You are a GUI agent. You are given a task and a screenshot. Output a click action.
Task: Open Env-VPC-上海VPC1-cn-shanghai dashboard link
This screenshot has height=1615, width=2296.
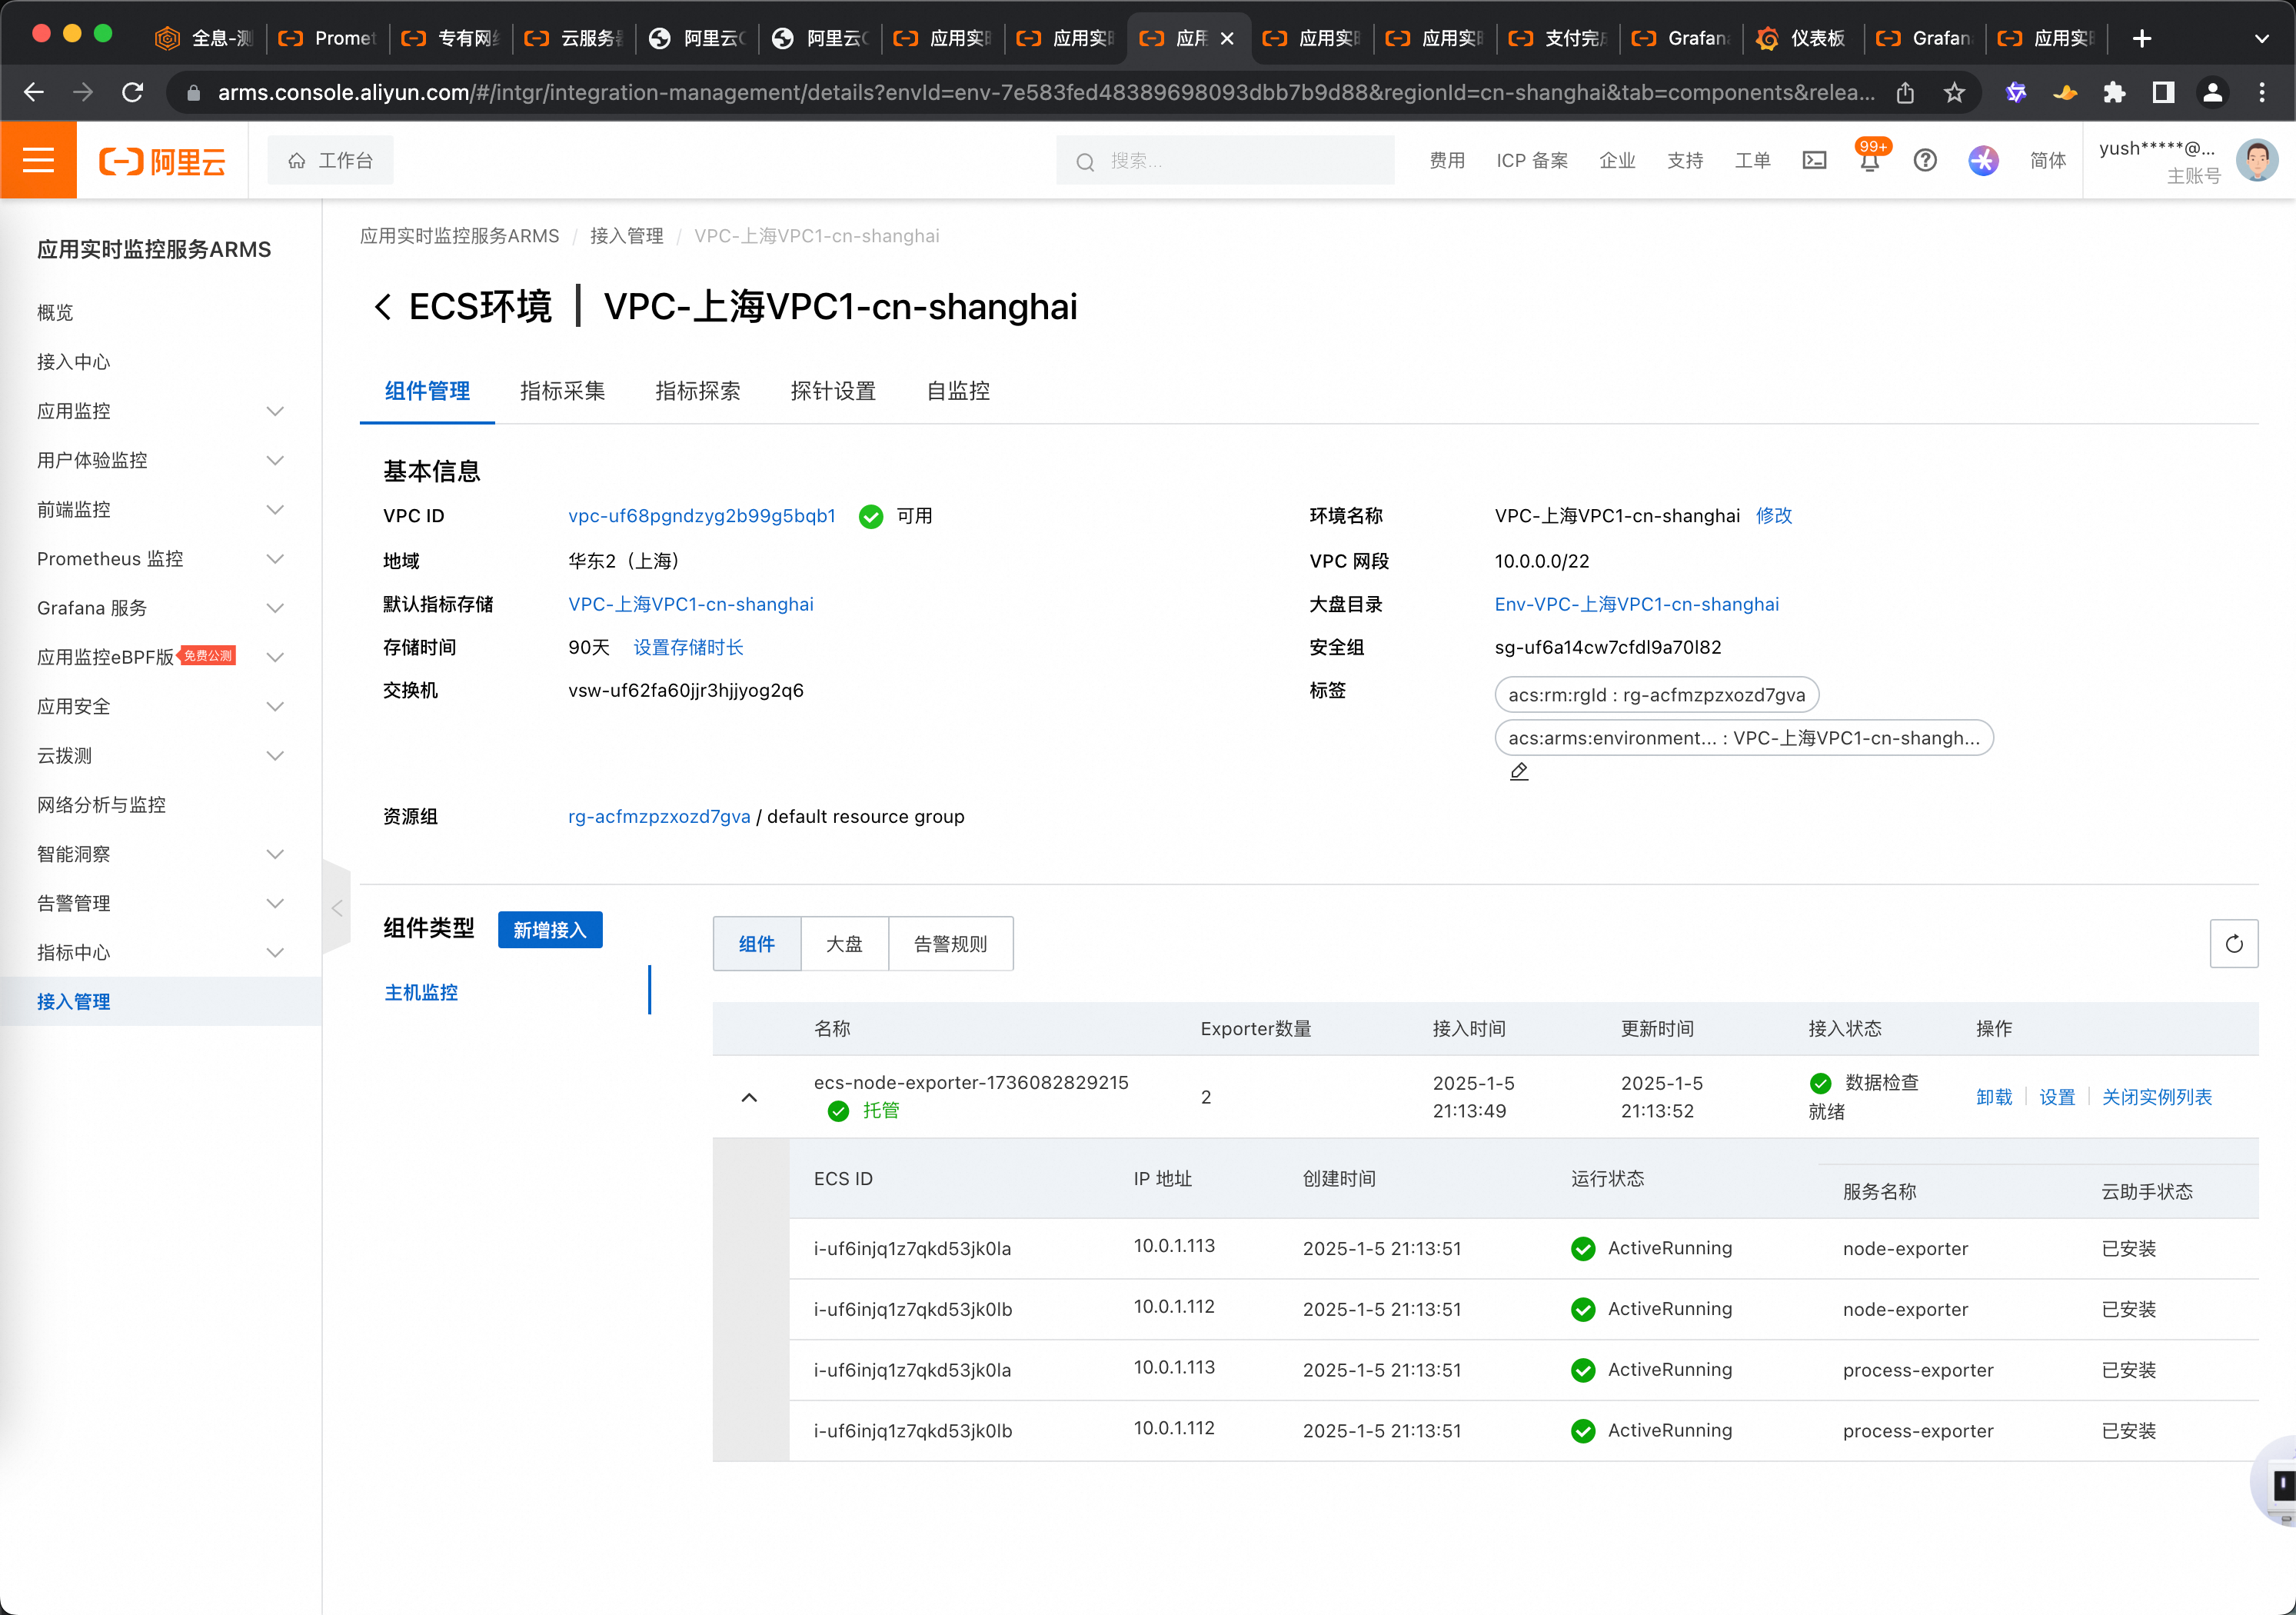1636,604
